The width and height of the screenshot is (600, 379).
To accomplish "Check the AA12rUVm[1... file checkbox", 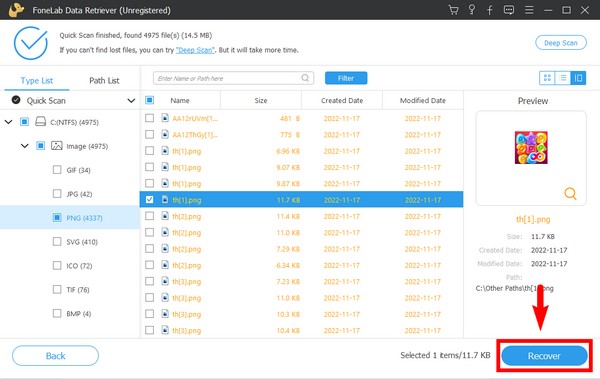I will pyautogui.click(x=149, y=118).
